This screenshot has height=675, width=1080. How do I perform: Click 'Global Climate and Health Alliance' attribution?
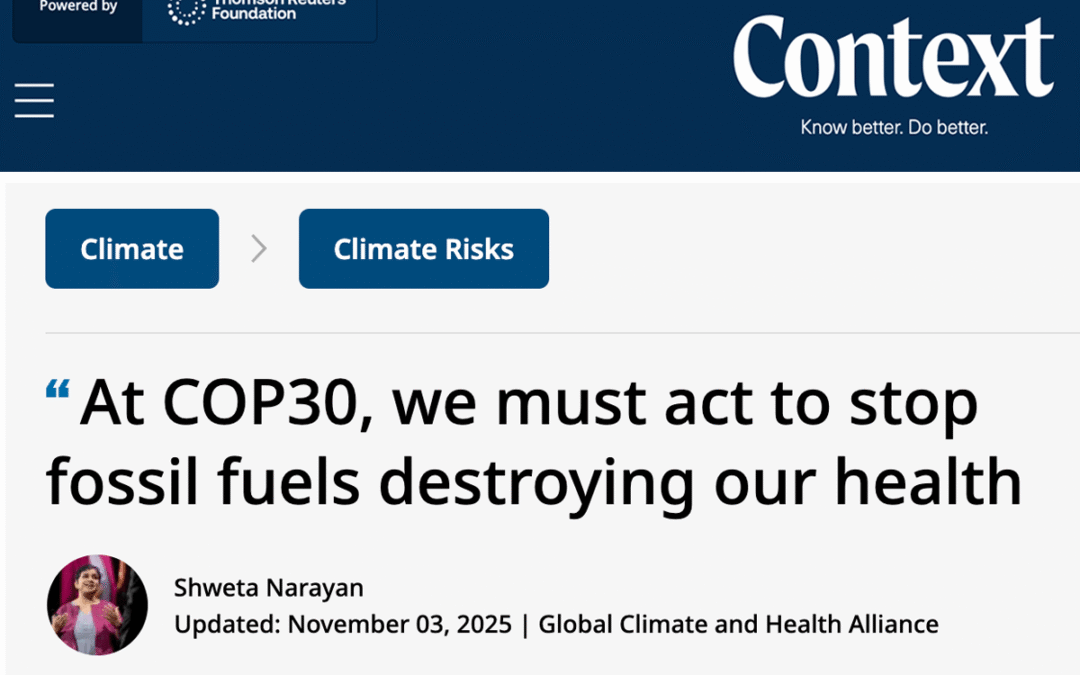(x=738, y=623)
